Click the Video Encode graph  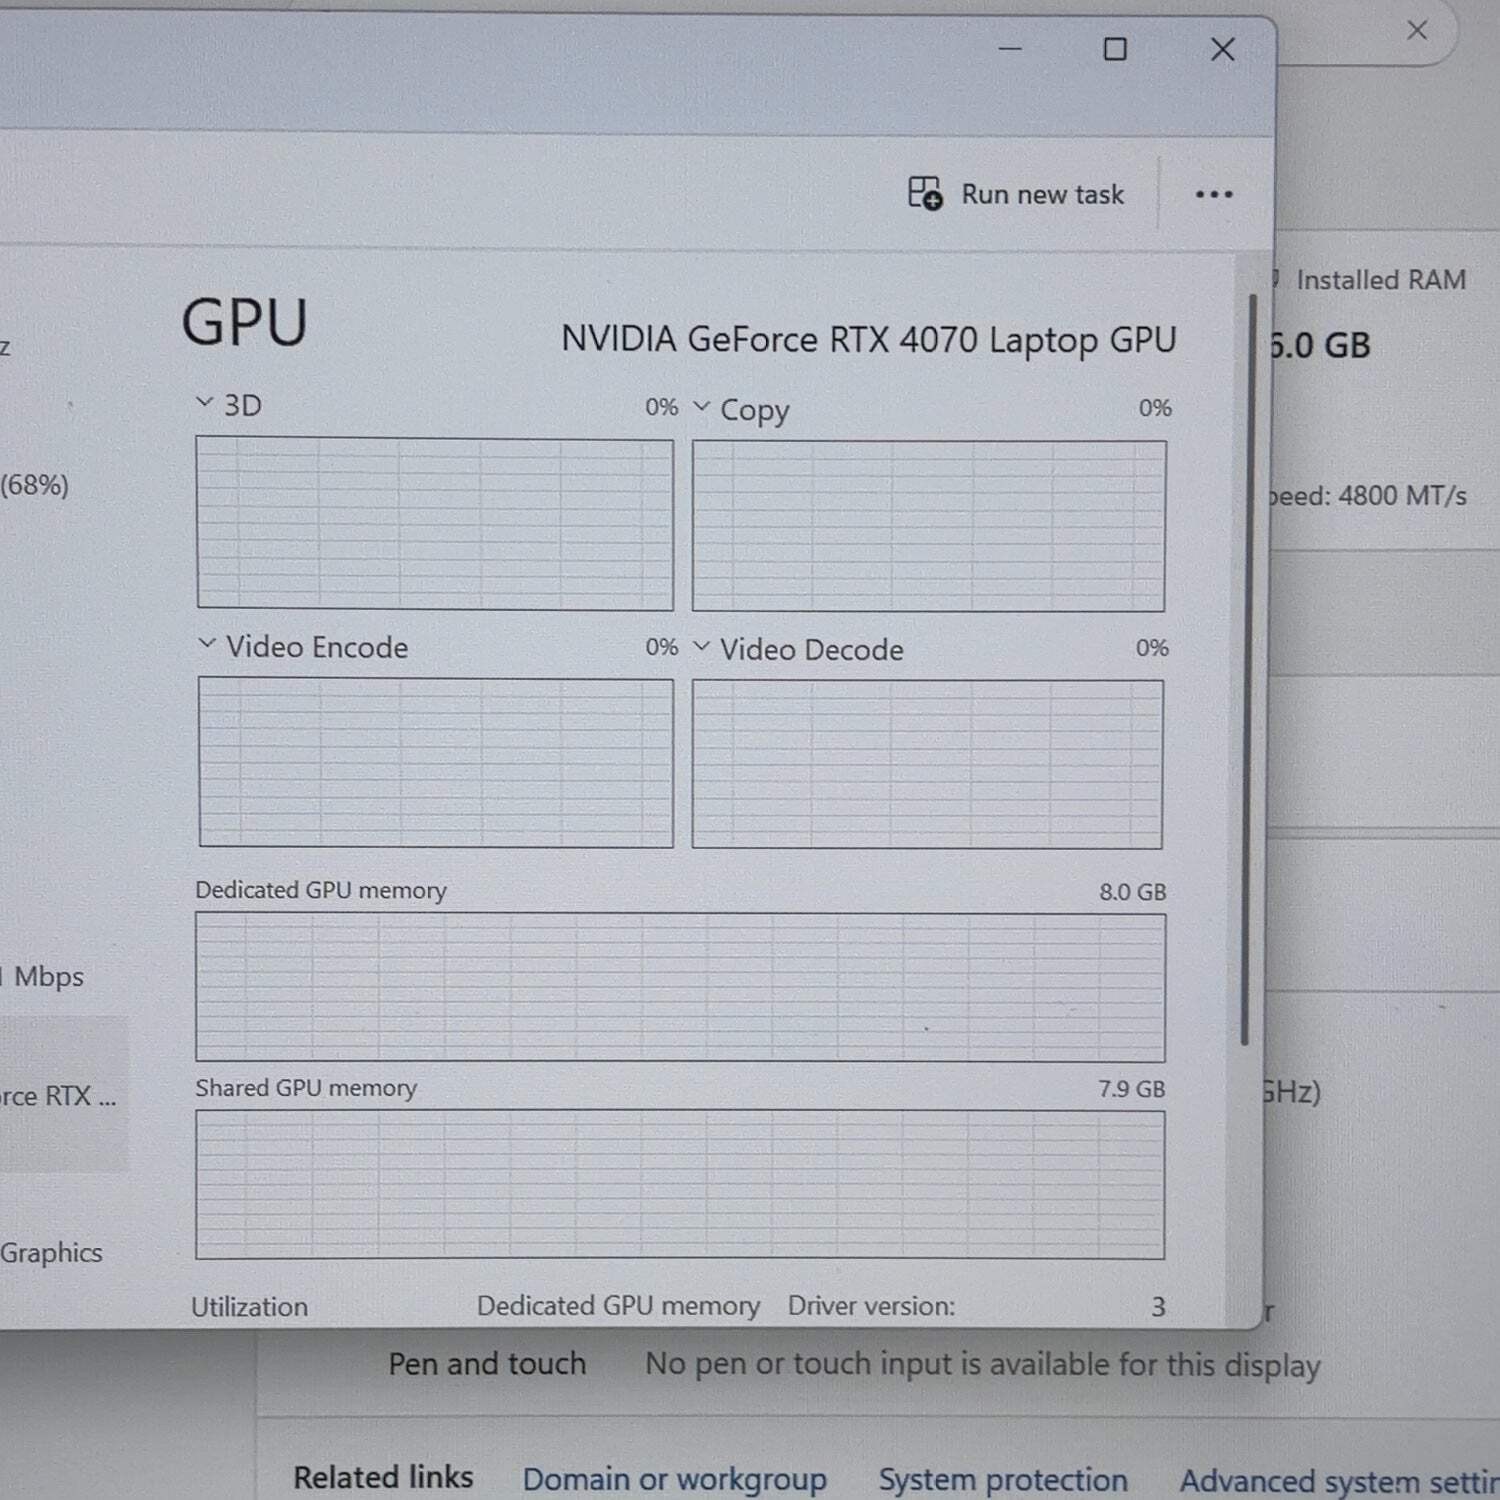coord(435,762)
